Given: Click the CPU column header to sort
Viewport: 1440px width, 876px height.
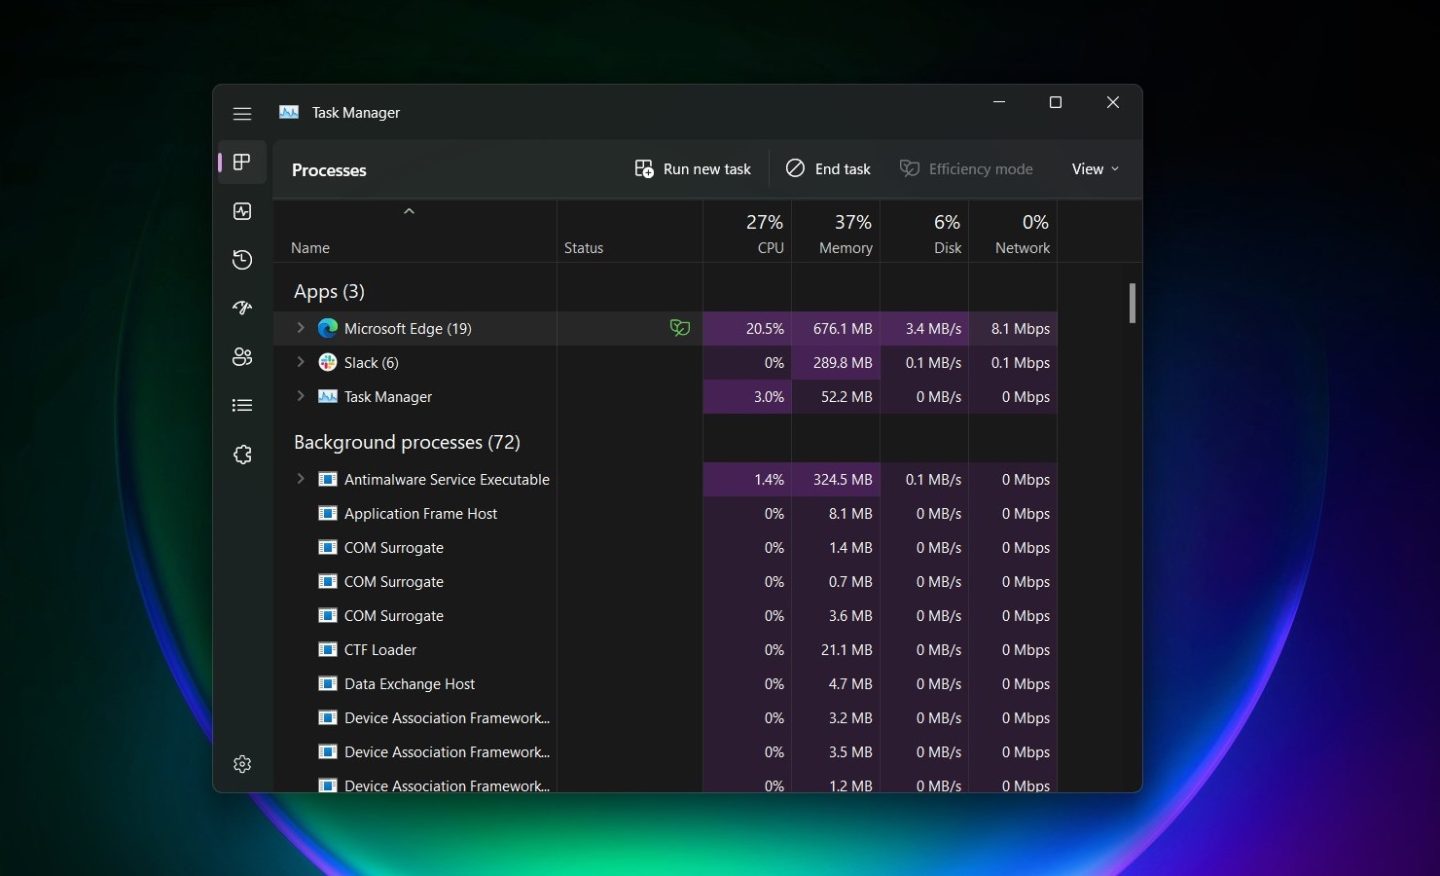Looking at the screenshot, I should (x=762, y=231).
